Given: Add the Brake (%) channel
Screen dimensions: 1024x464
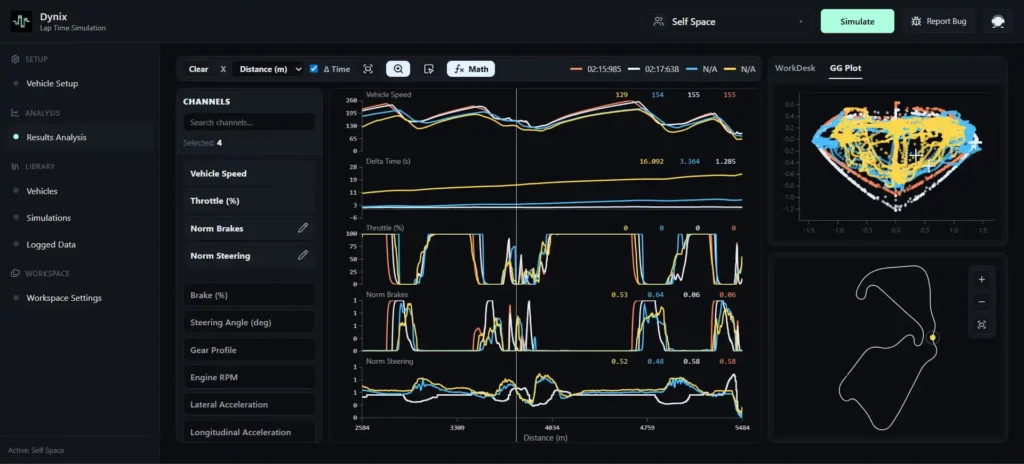Looking at the screenshot, I should [x=249, y=295].
